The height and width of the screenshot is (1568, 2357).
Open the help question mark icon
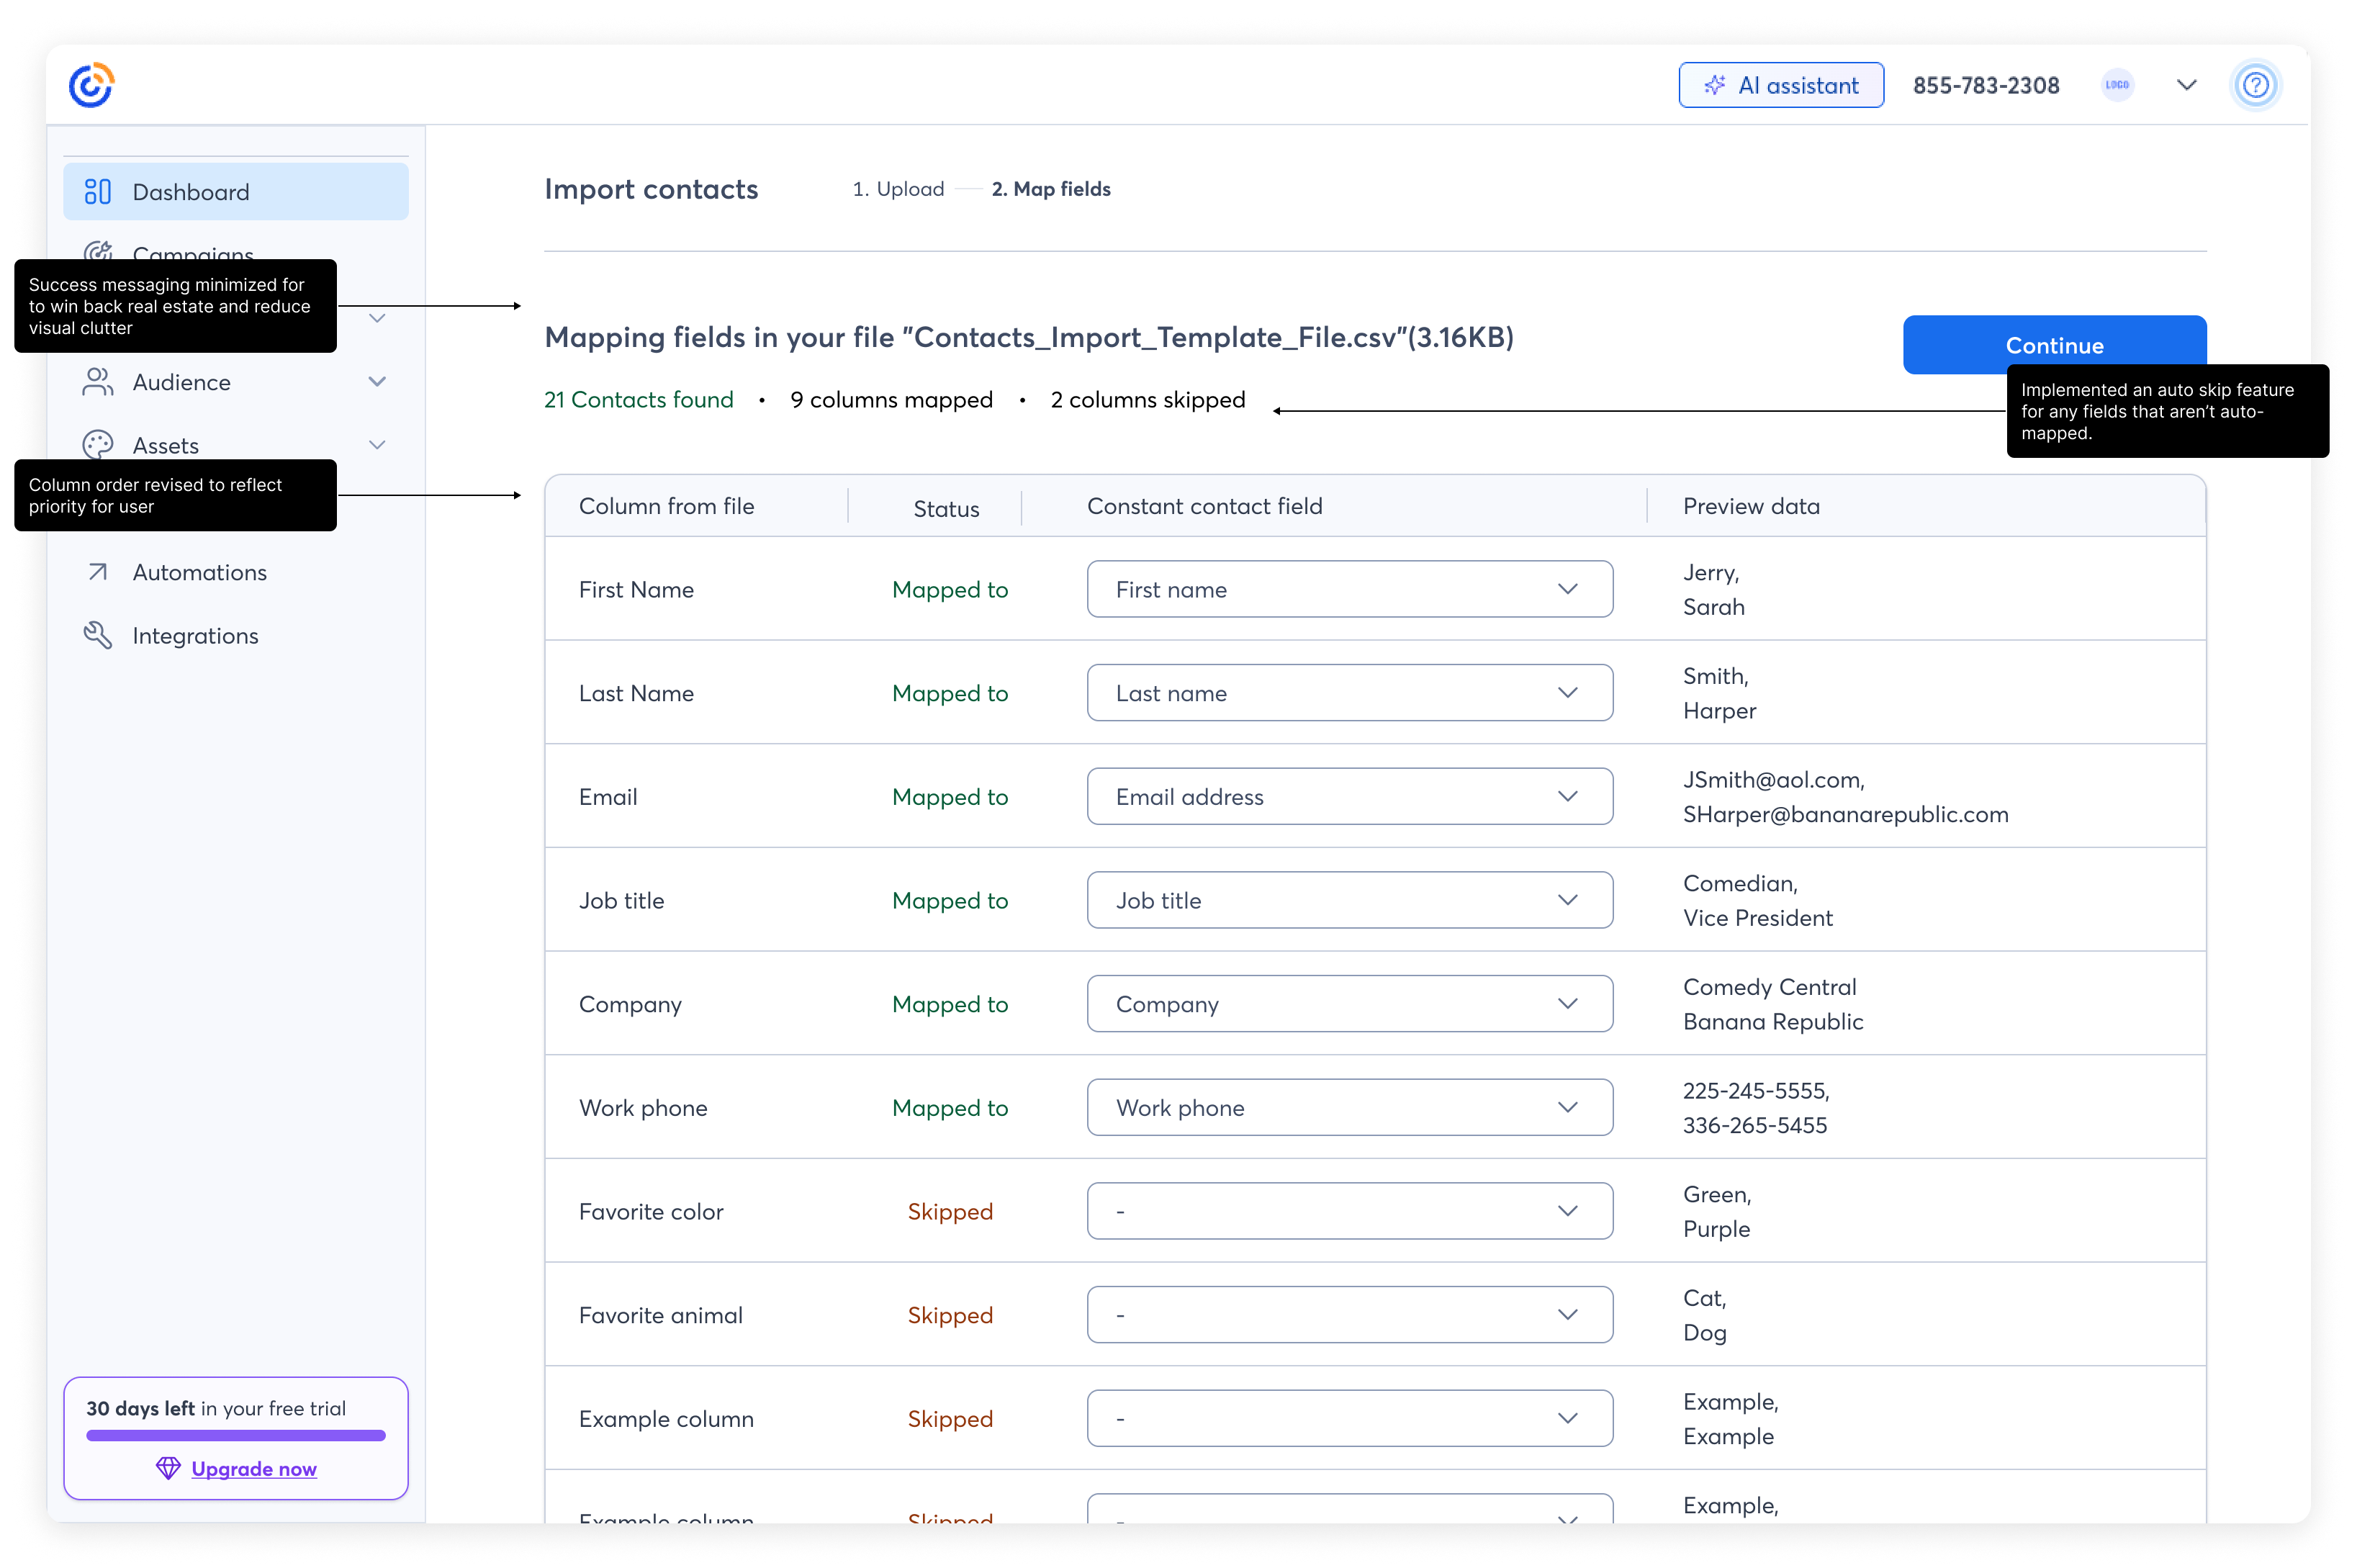pyautogui.click(x=2255, y=85)
